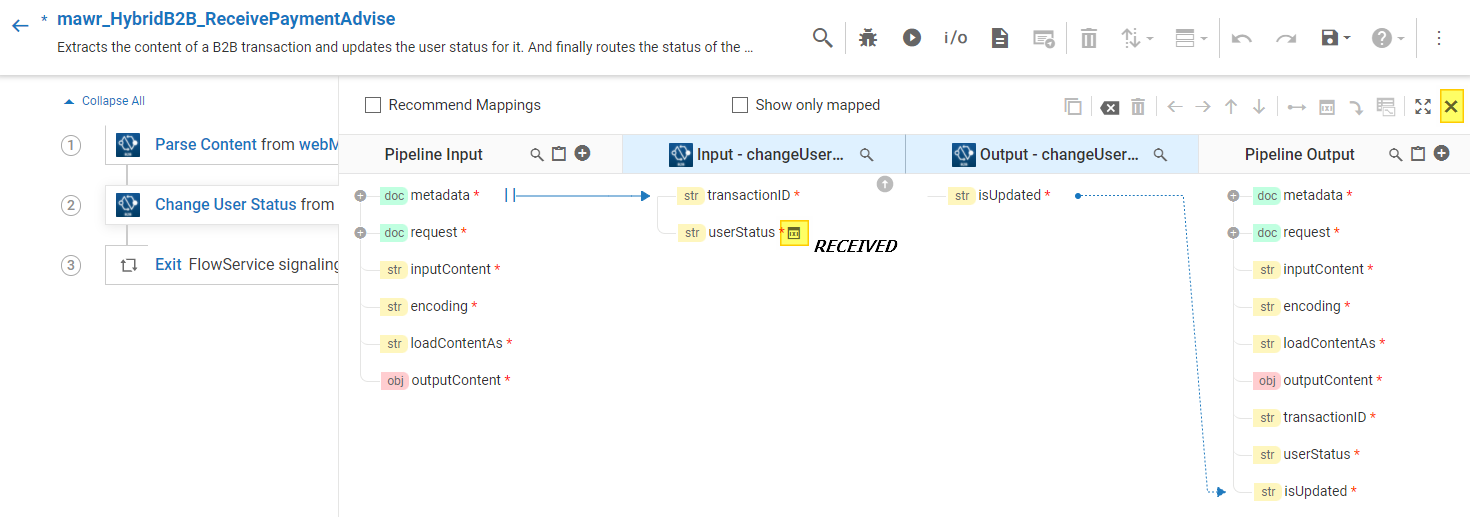Undo the last change

coord(1242,38)
